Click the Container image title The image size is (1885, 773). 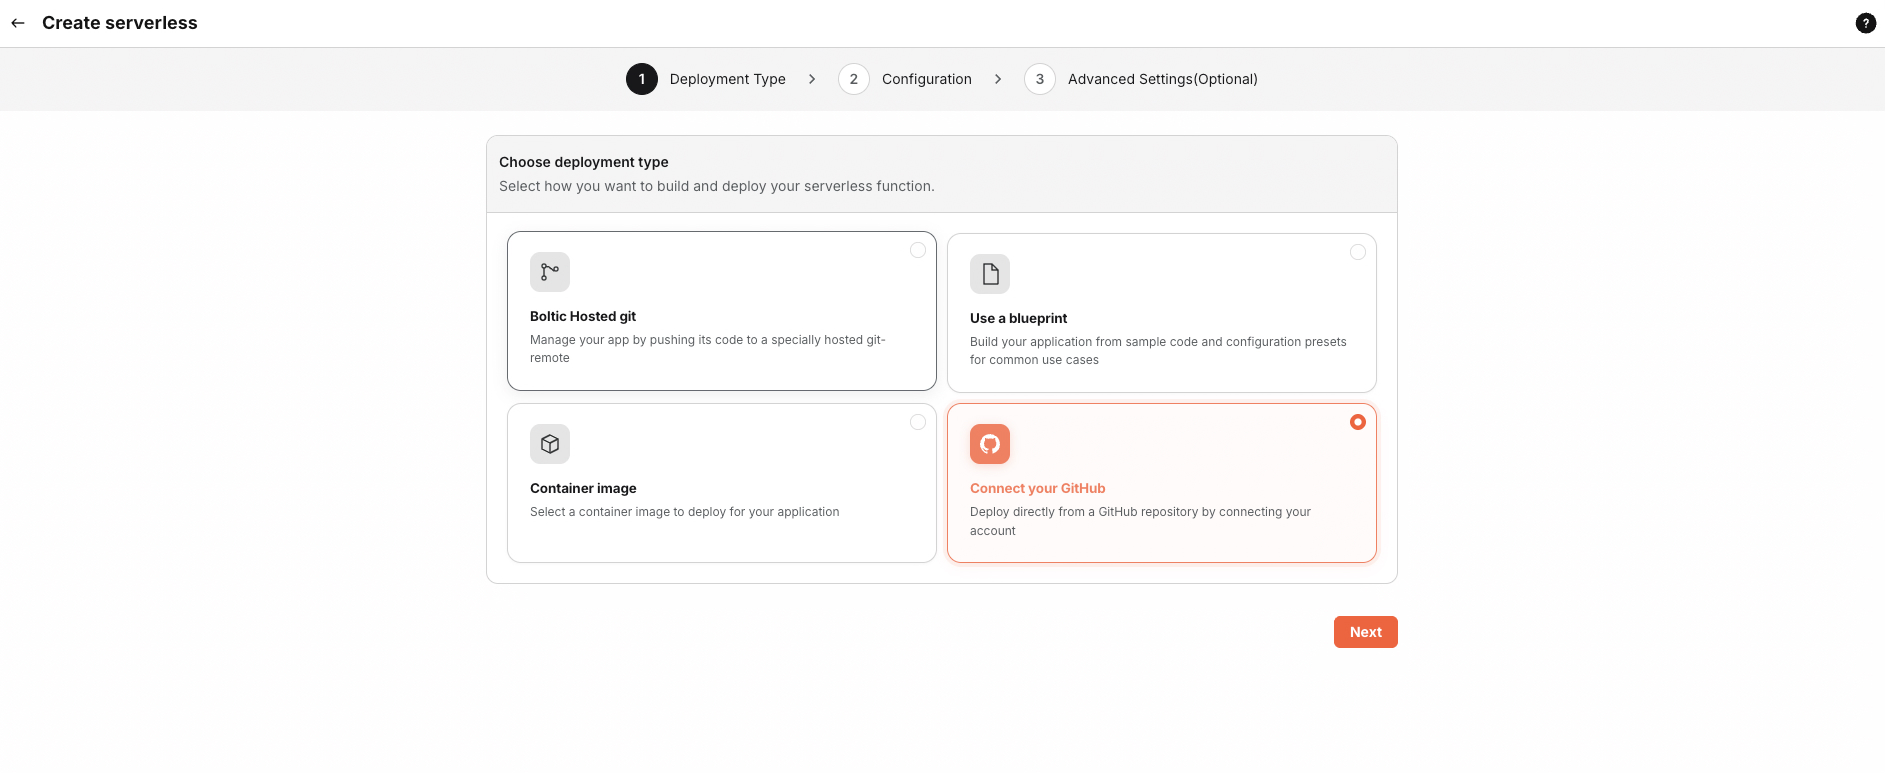(583, 488)
